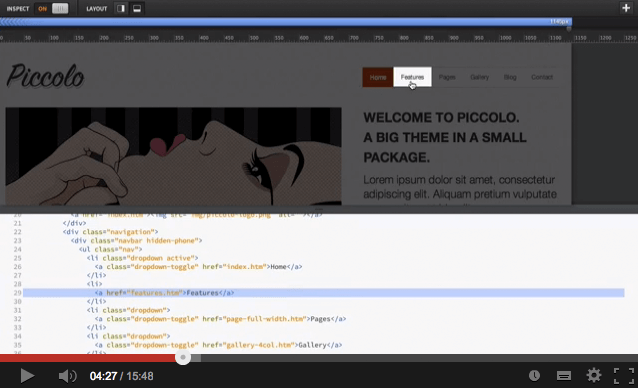
Task: Toggle the captions icon
Action: [564, 375]
